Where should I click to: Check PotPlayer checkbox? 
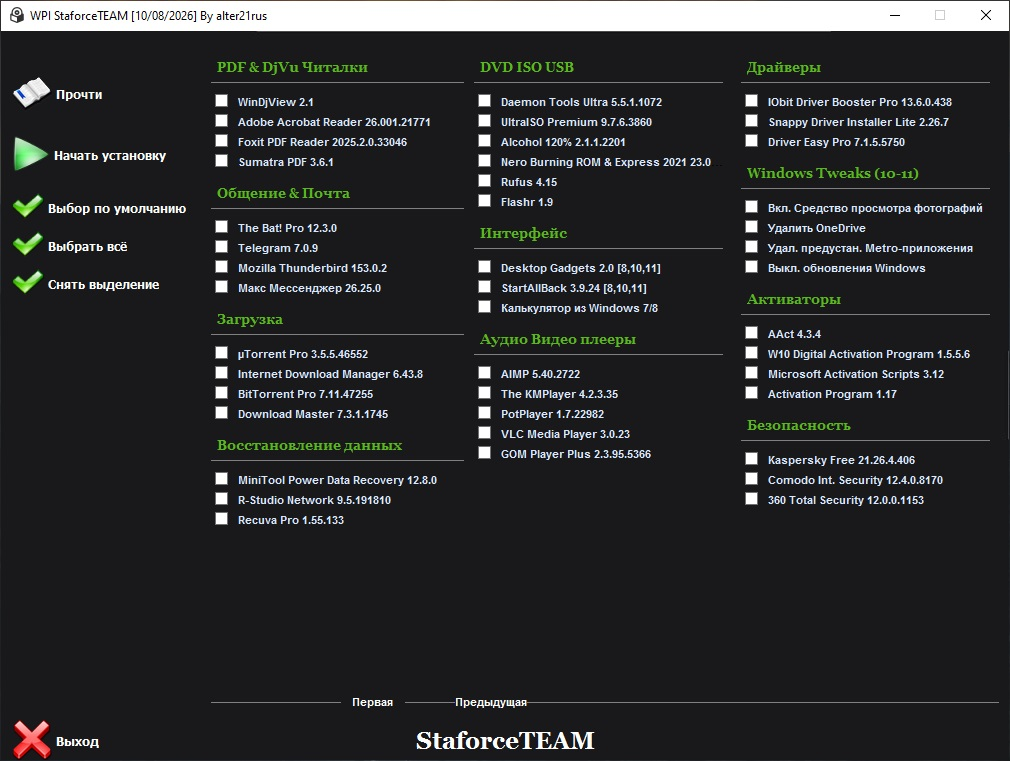(484, 412)
